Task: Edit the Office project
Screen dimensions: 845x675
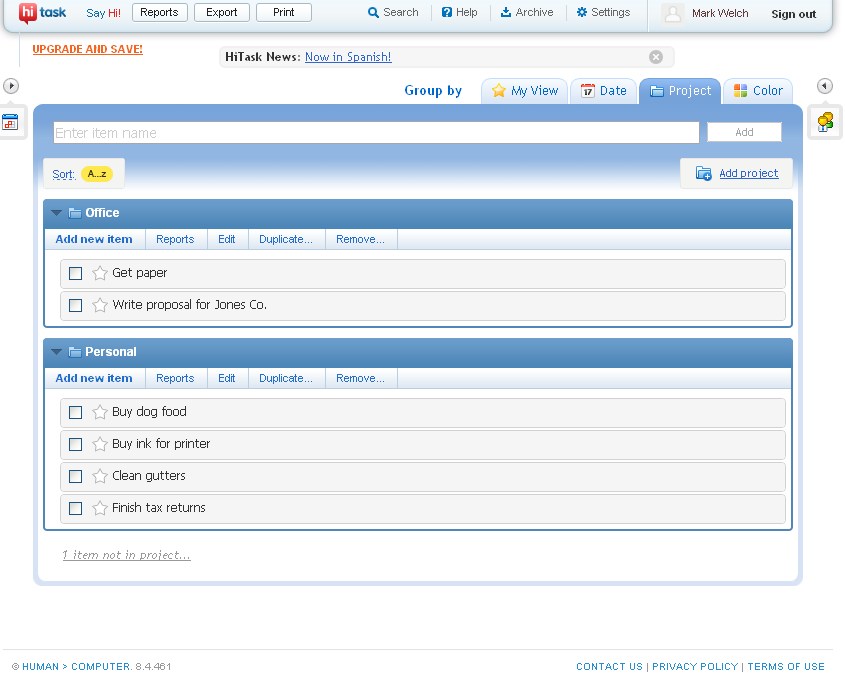Action: (226, 239)
